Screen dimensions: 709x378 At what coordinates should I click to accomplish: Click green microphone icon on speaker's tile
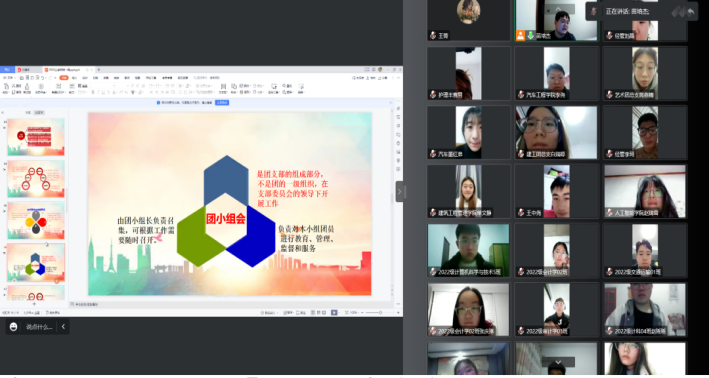pyautogui.click(x=531, y=35)
